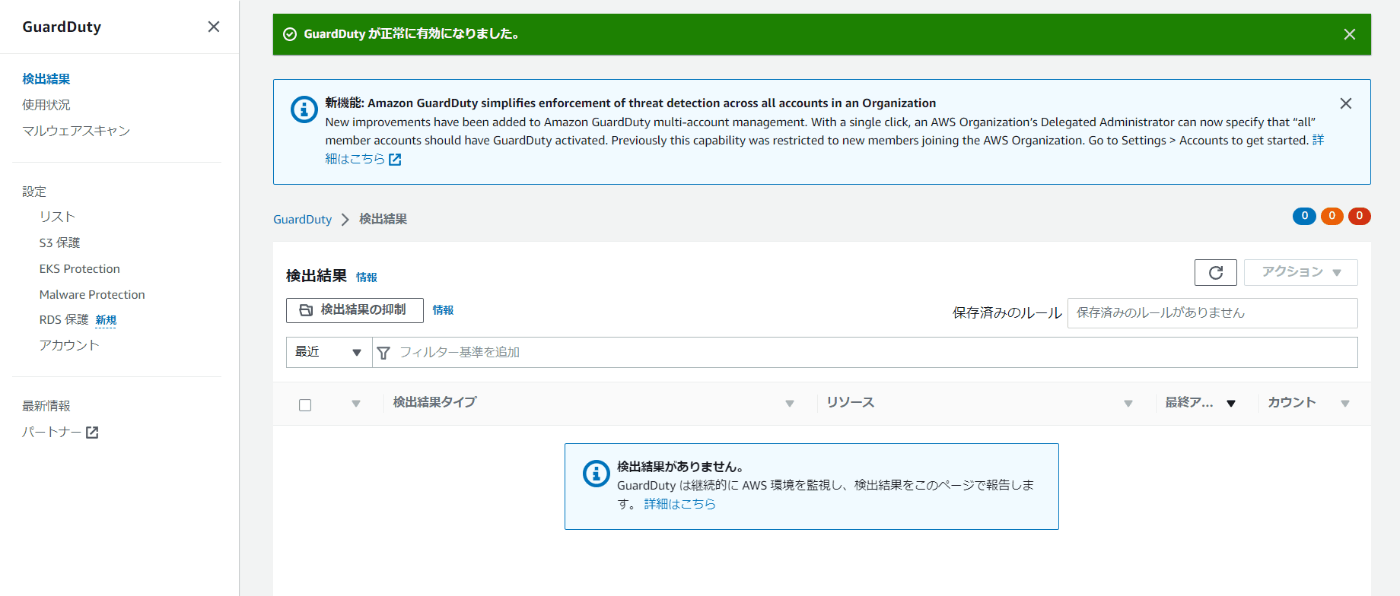Open アカウント settings
The height and width of the screenshot is (596, 1400).
(x=69, y=345)
